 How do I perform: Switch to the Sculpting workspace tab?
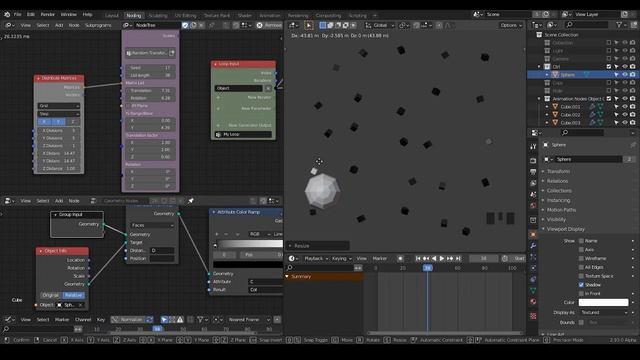click(x=158, y=16)
